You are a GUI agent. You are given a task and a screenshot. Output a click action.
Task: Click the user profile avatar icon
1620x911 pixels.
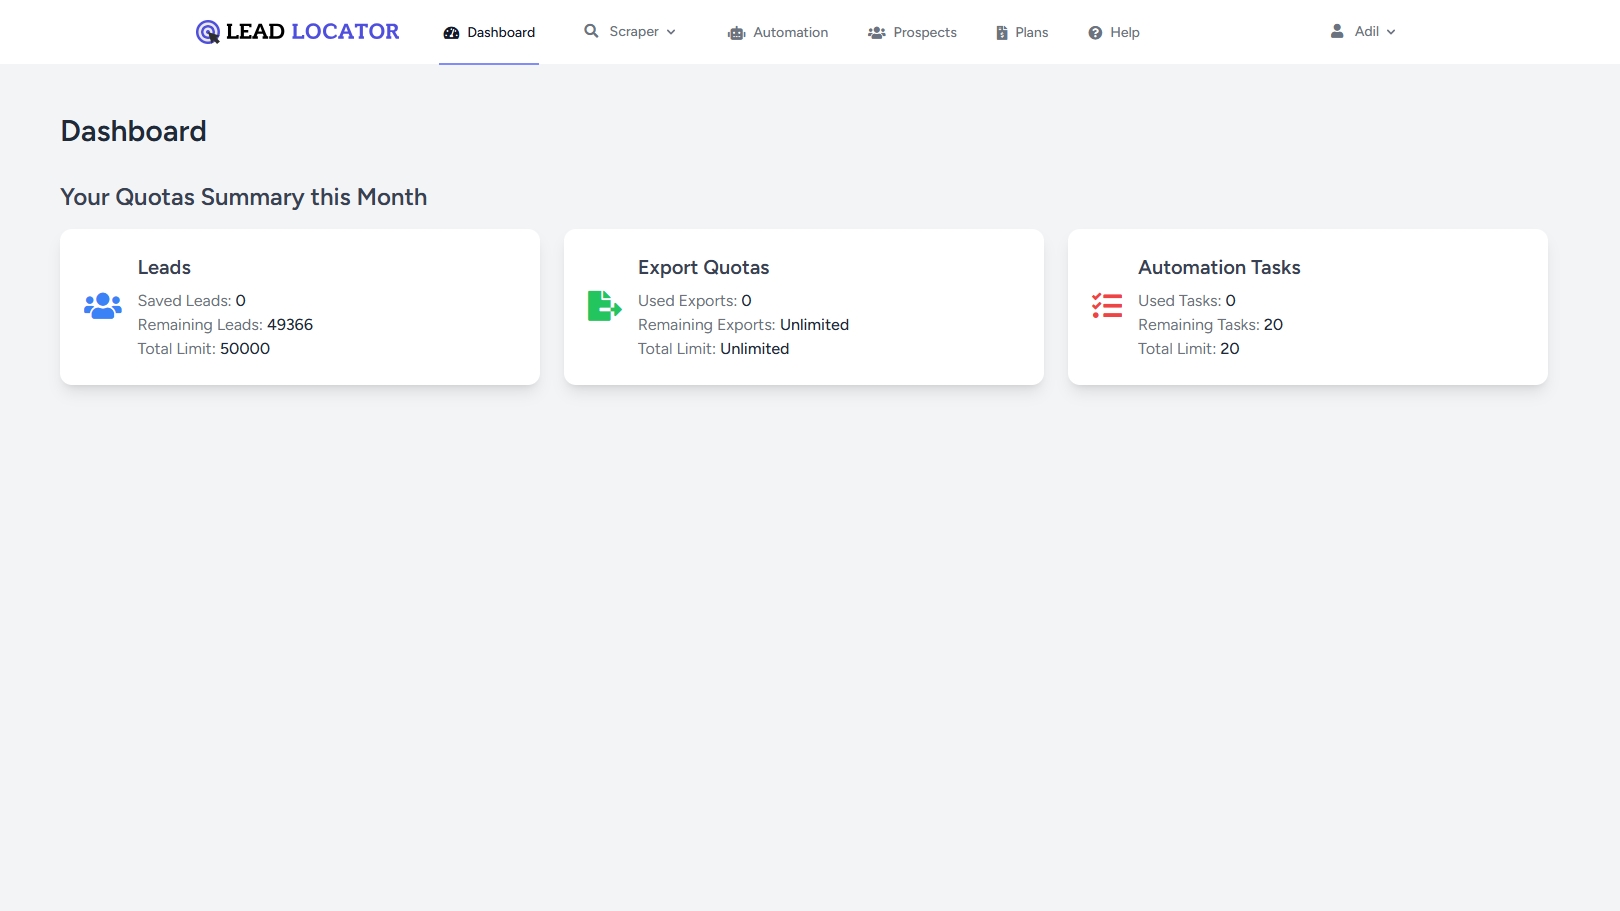[x=1337, y=31]
